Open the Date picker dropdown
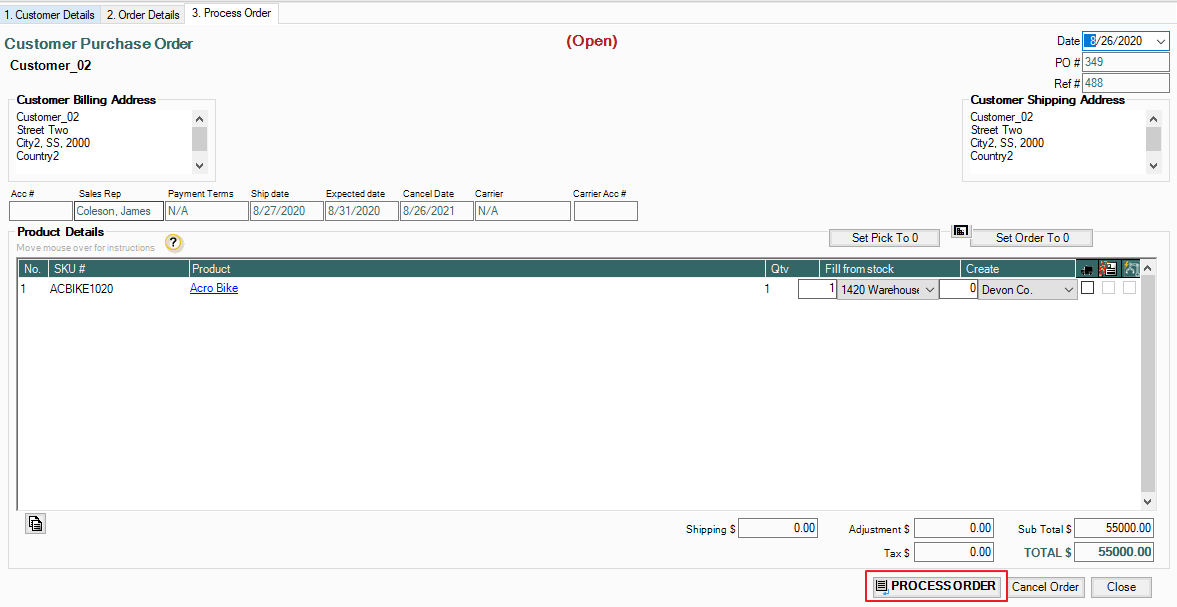This screenshot has height=607, width=1177. coord(1160,41)
